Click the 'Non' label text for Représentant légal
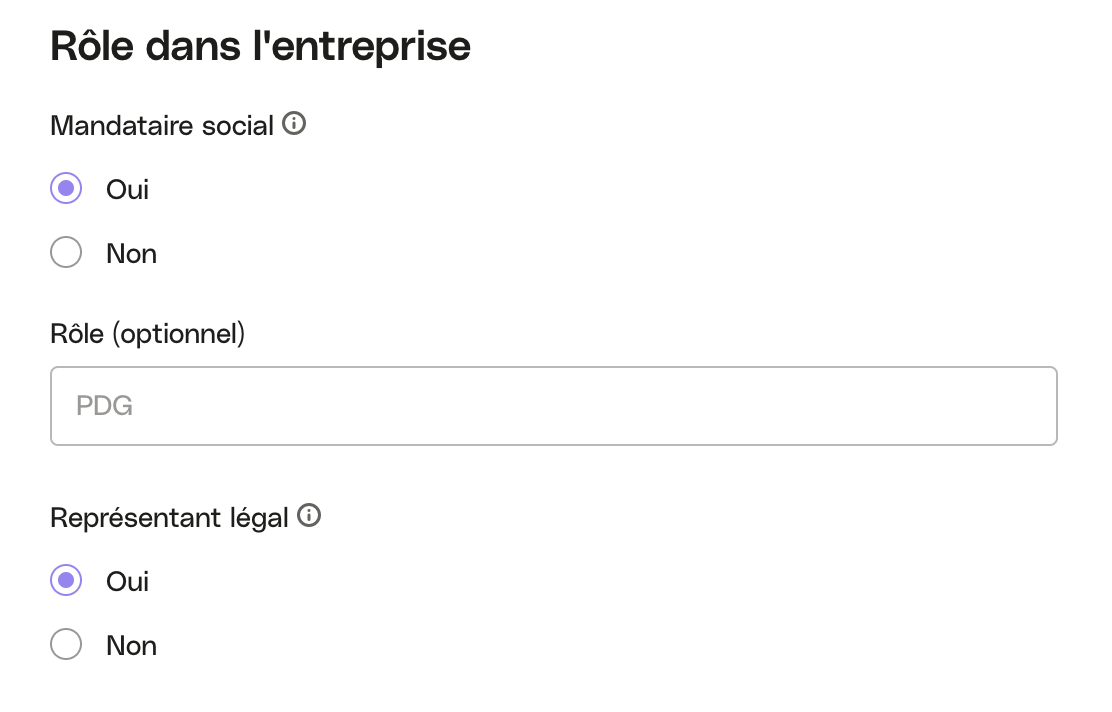The image size is (1112, 712). pos(131,646)
